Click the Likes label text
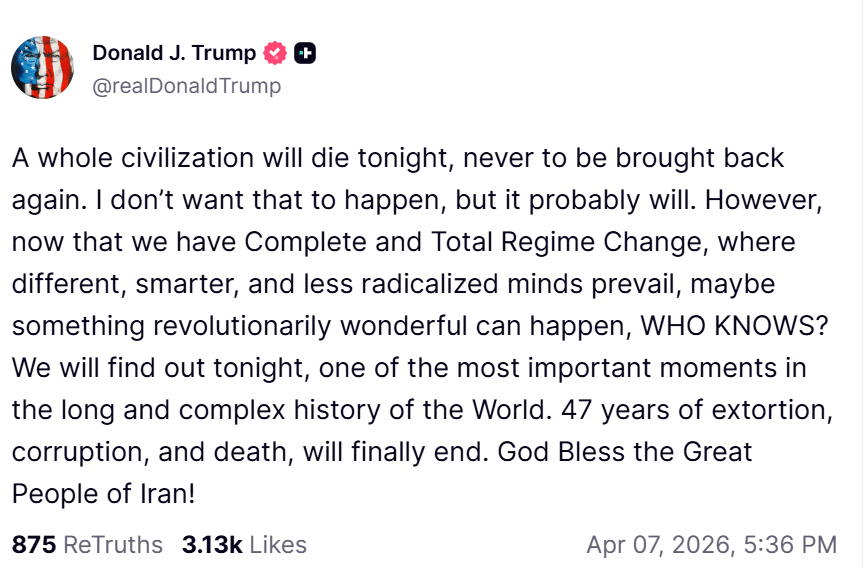This screenshot has height=568, width=868. tap(278, 545)
